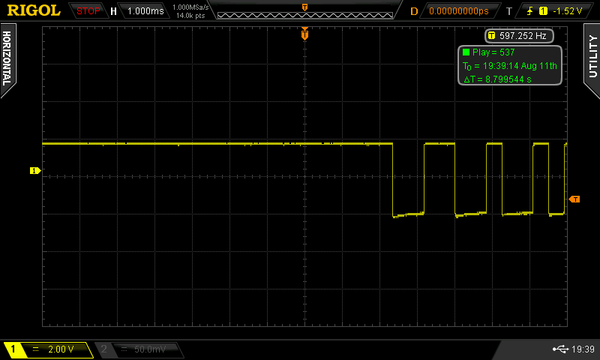Click the RIGOL logo
The width and height of the screenshot is (600, 360).
point(34,10)
